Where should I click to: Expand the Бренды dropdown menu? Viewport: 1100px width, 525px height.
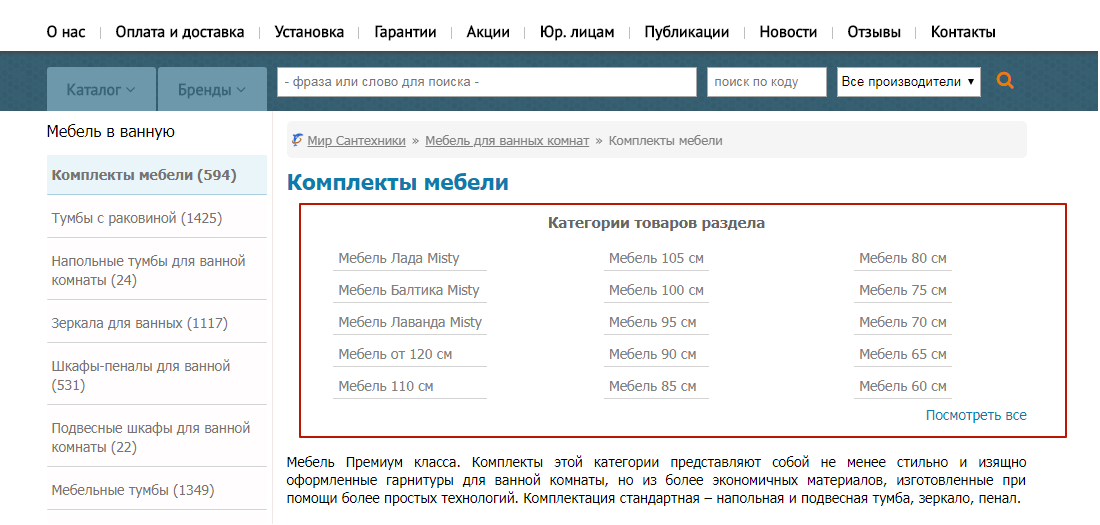(212, 89)
